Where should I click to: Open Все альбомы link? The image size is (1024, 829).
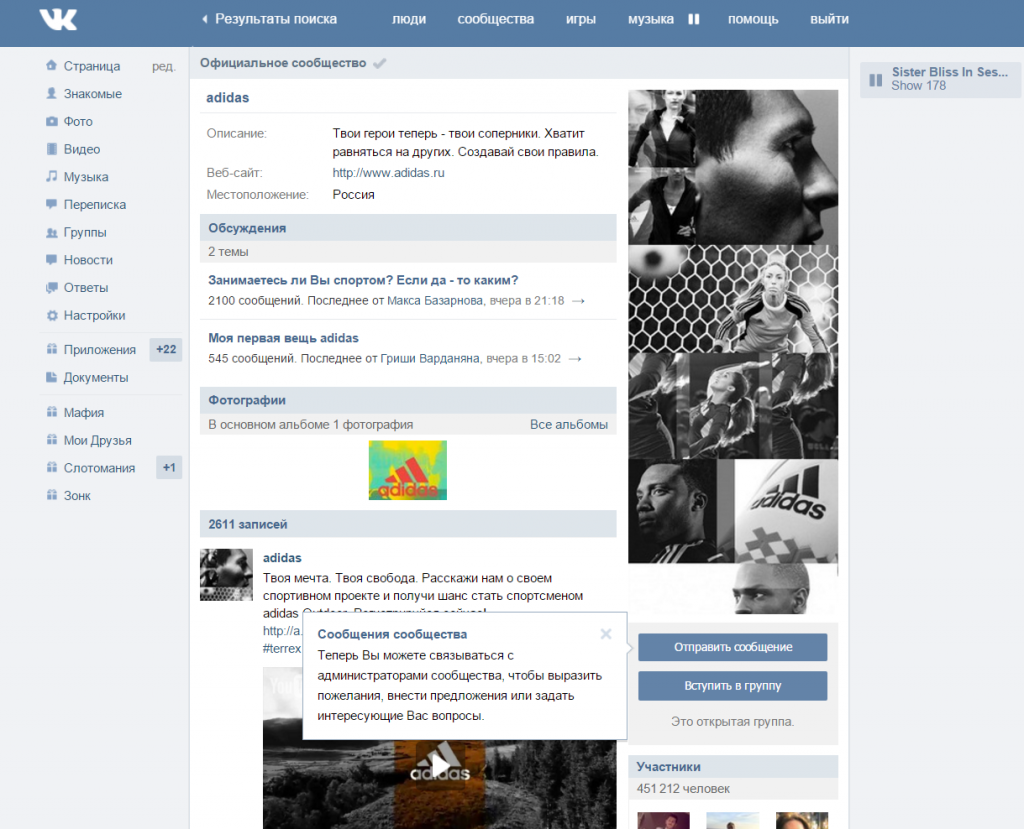[x=568, y=425]
